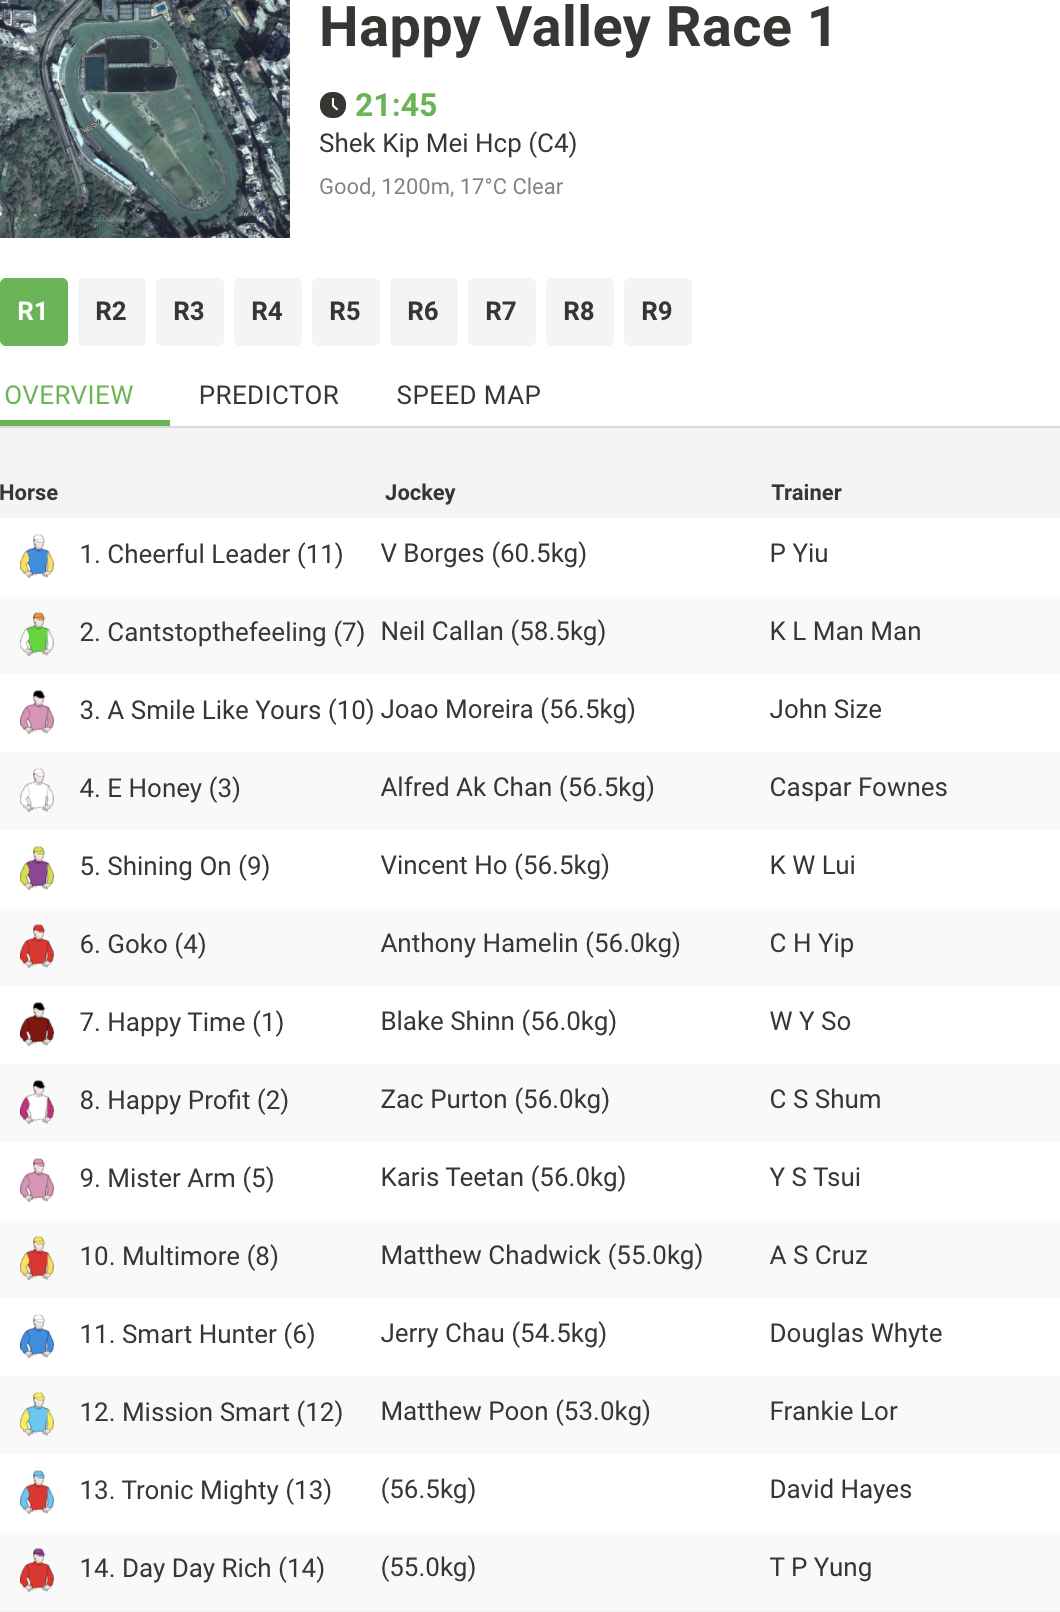The image size is (1060, 1612).
Task: Click Shining On's purple and yellow silks icon
Action: click(x=37, y=867)
